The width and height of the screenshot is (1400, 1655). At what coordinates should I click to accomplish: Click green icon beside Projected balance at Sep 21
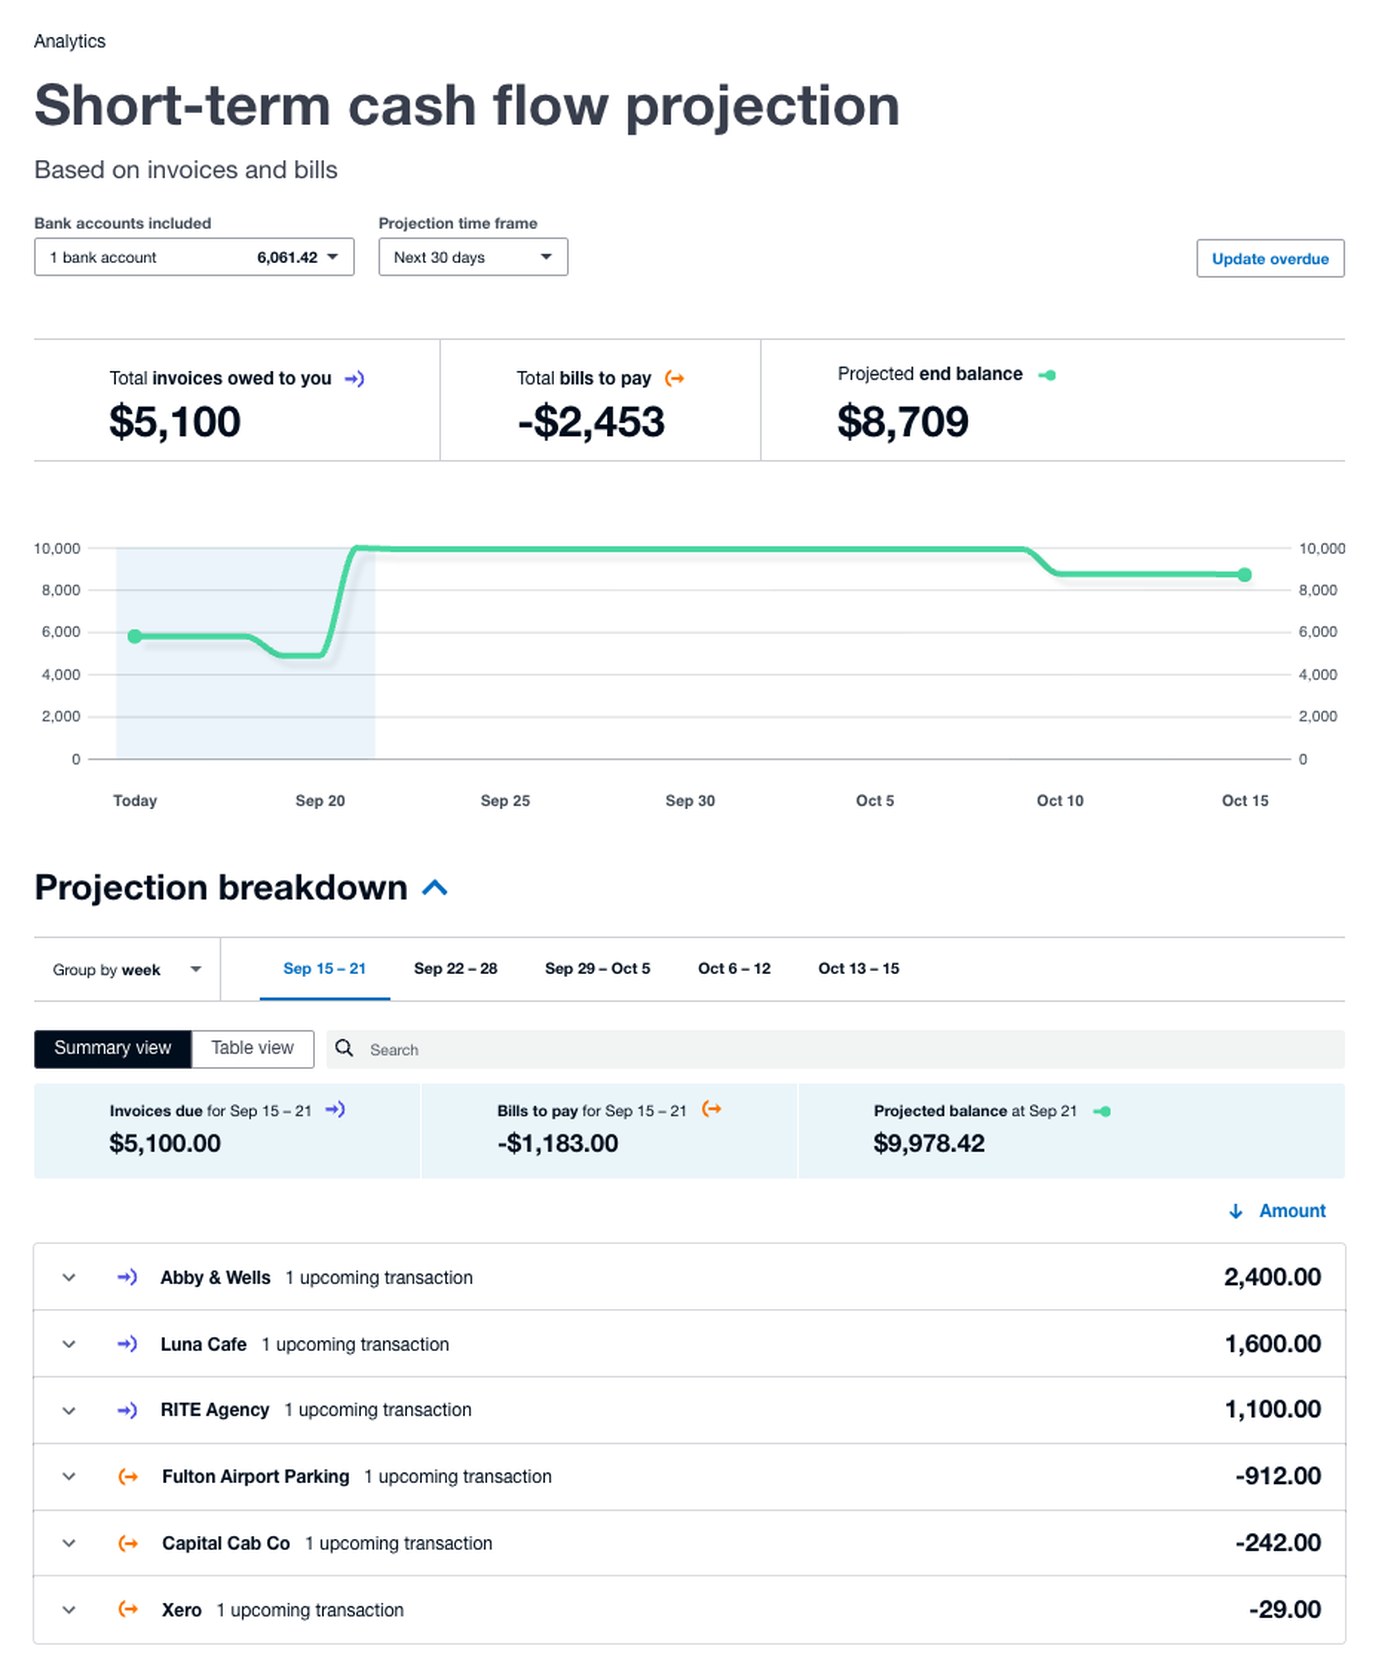click(1102, 1111)
